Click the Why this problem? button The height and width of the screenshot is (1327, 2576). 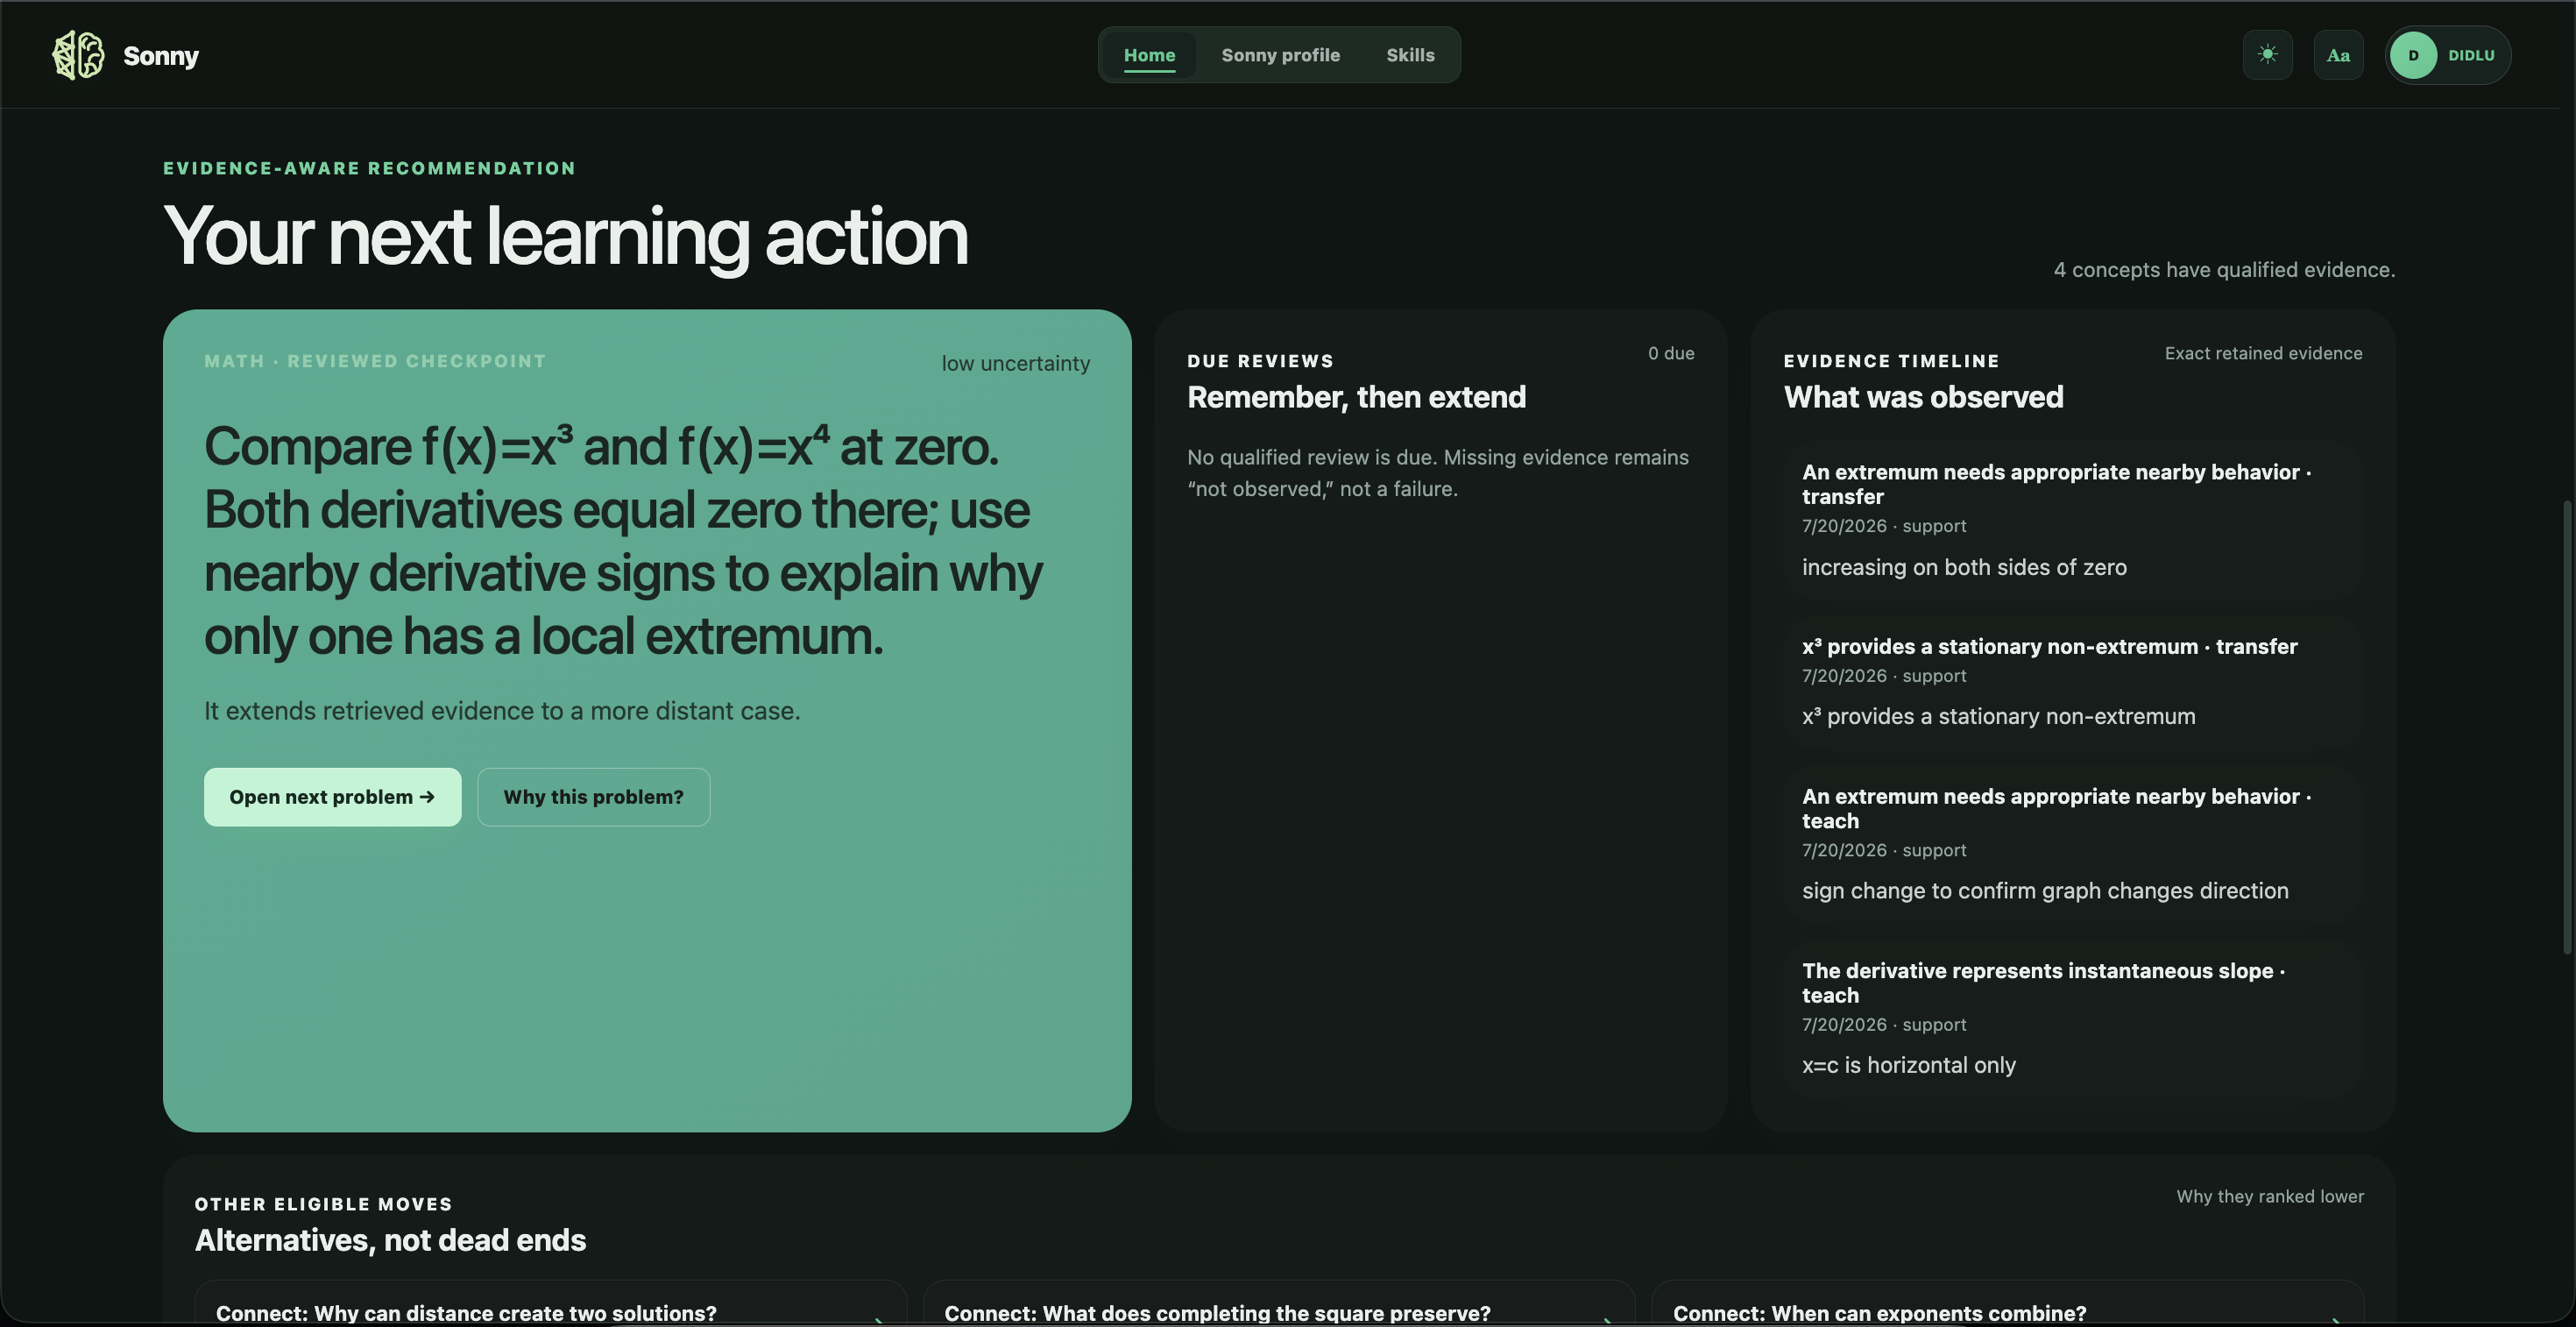click(x=594, y=797)
